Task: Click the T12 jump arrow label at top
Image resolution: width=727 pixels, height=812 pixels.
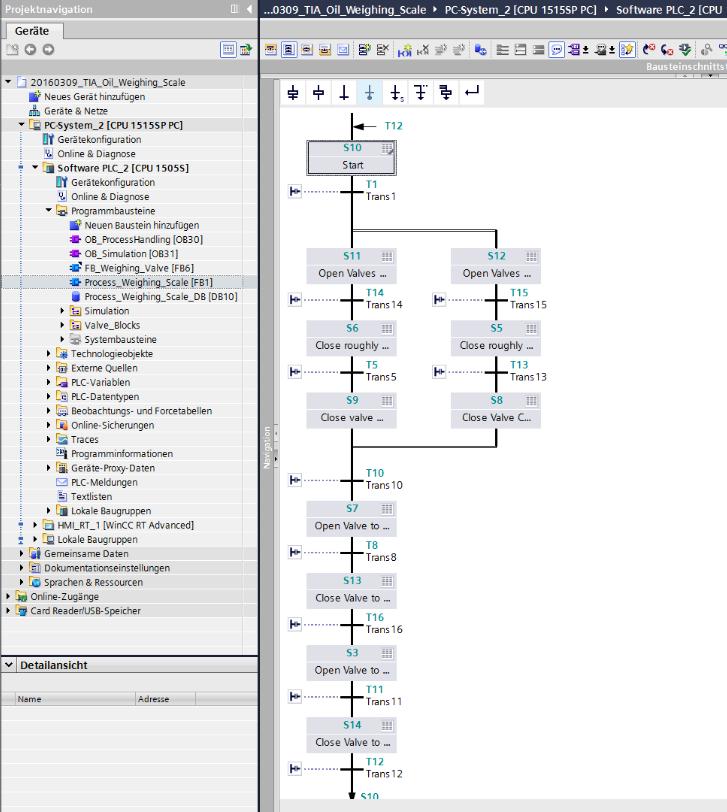Action: click(393, 126)
